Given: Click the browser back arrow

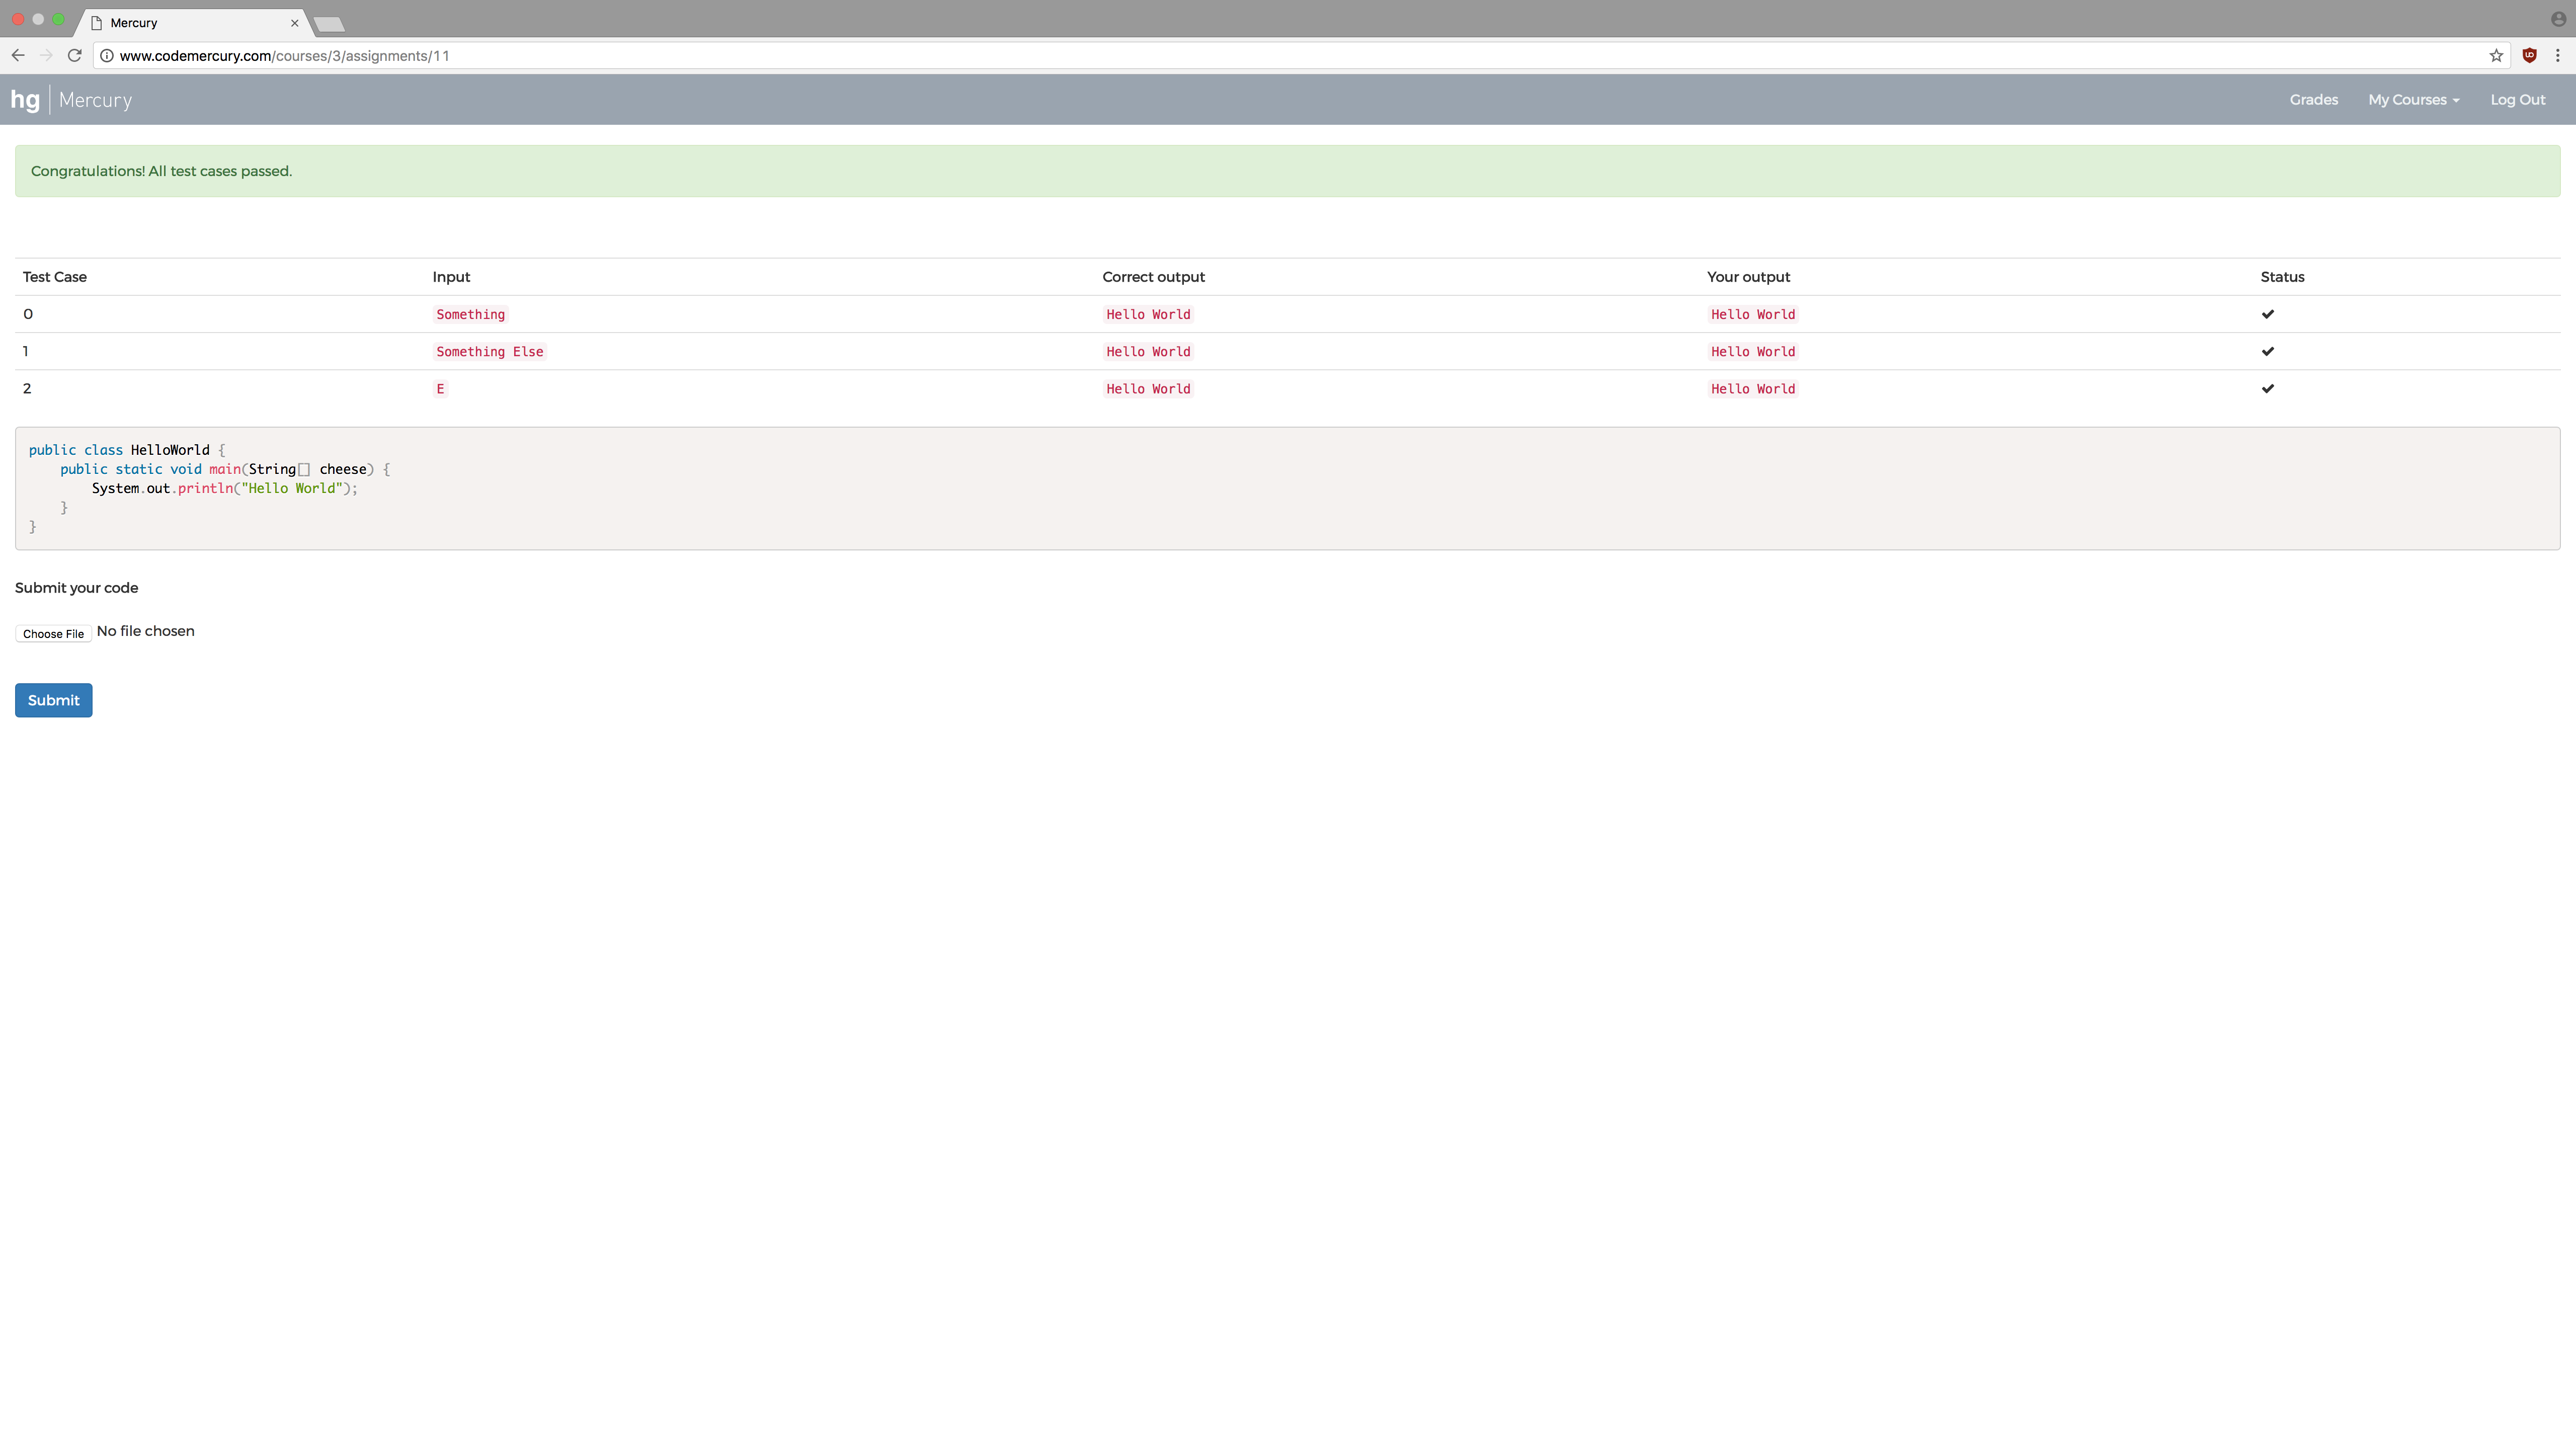Looking at the screenshot, I should pos(18,56).
